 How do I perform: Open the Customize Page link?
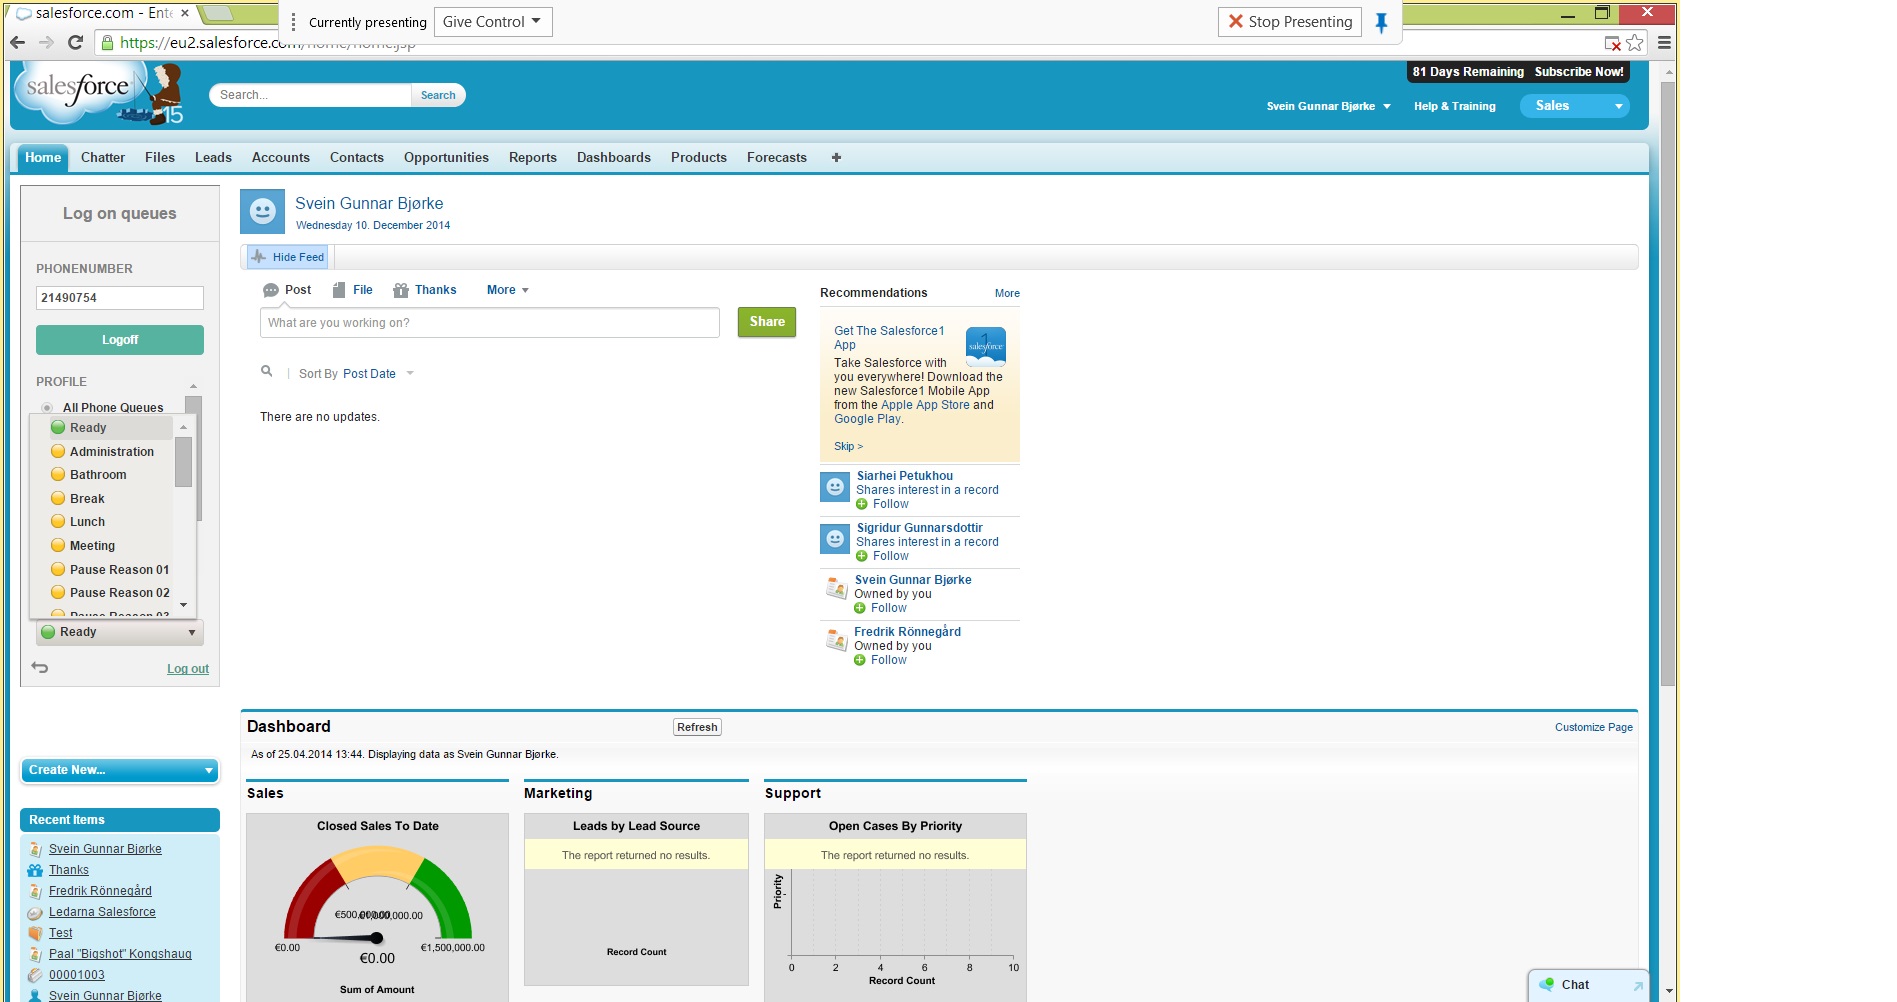pos(1593,727)
